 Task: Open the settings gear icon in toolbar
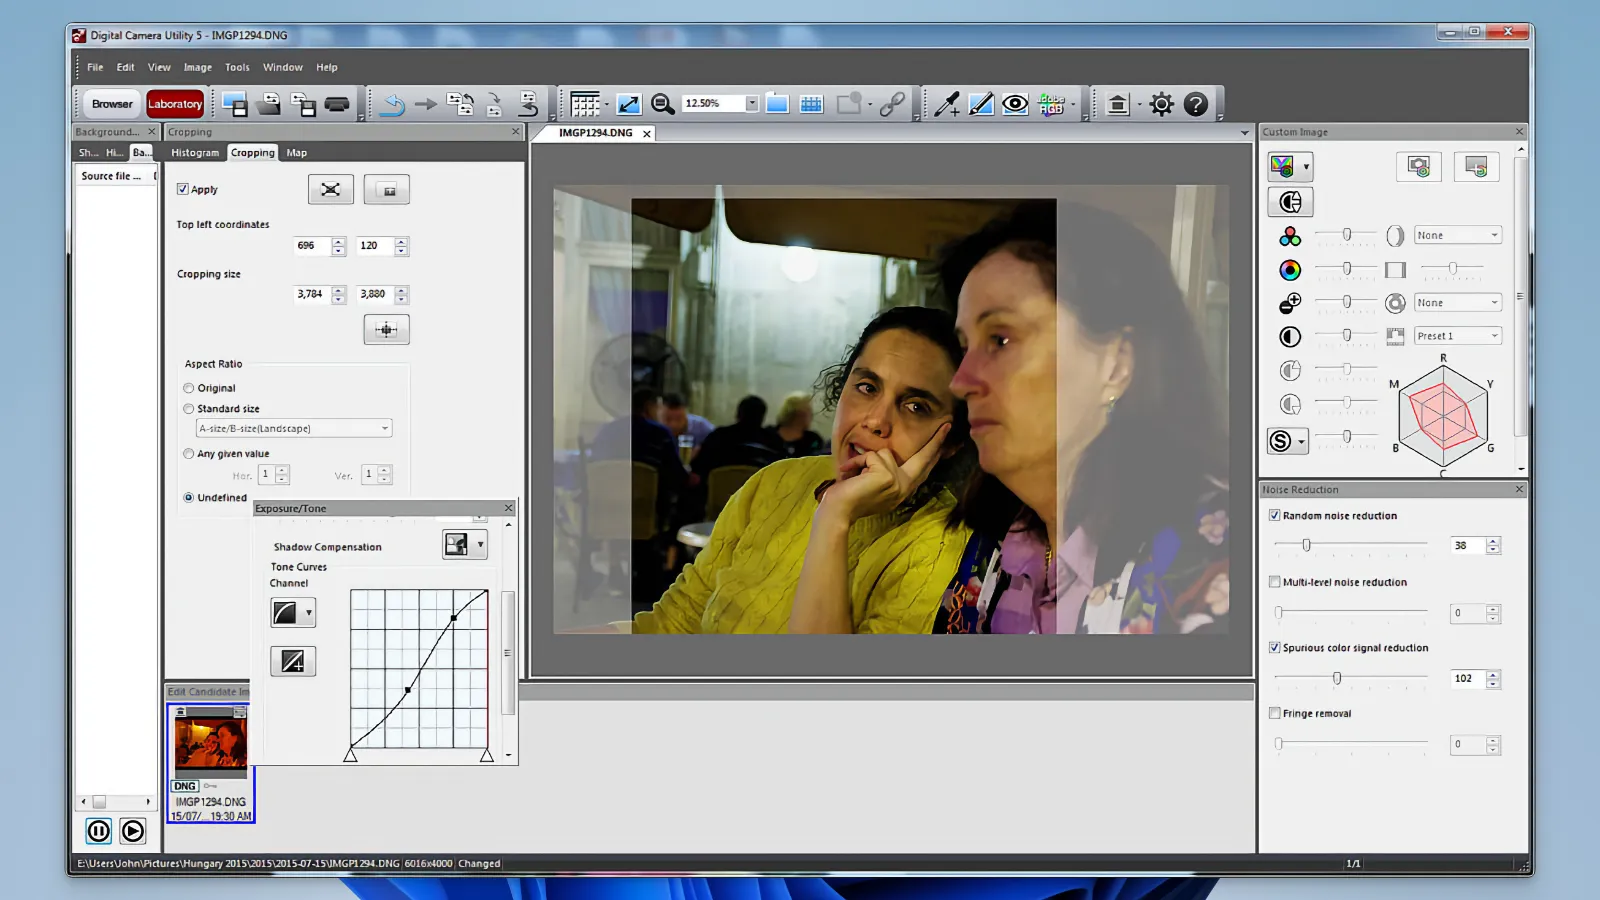tap(1161, 103)
